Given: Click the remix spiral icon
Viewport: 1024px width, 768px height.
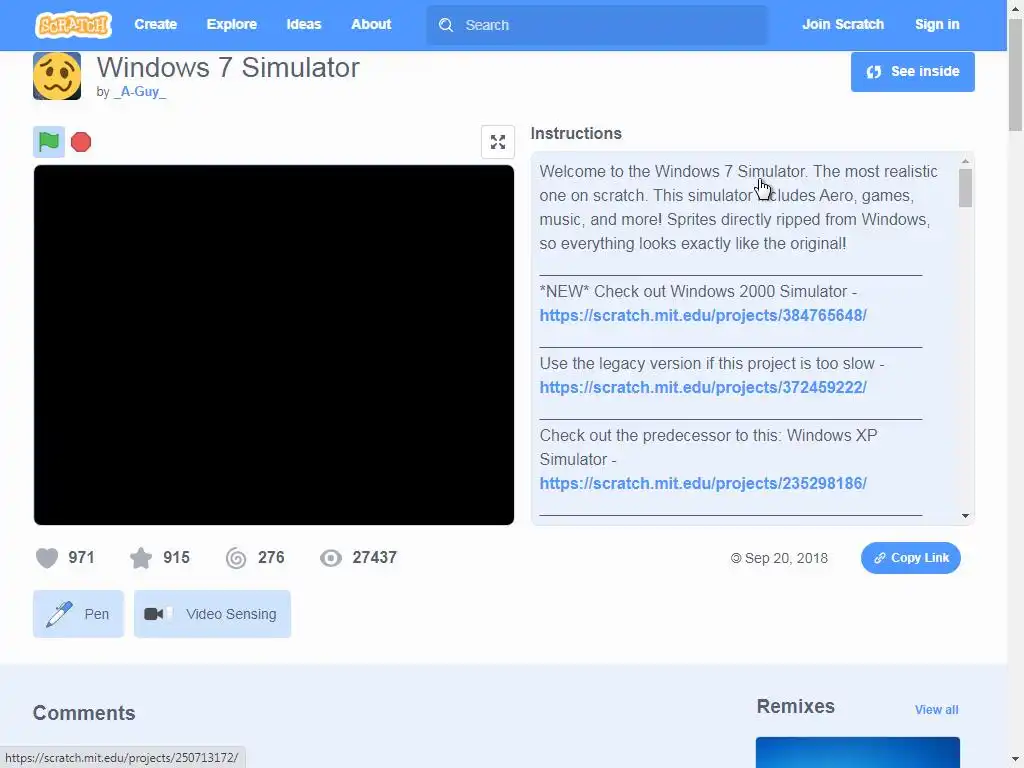Looking at the screenshot, I should pos(236,558).
